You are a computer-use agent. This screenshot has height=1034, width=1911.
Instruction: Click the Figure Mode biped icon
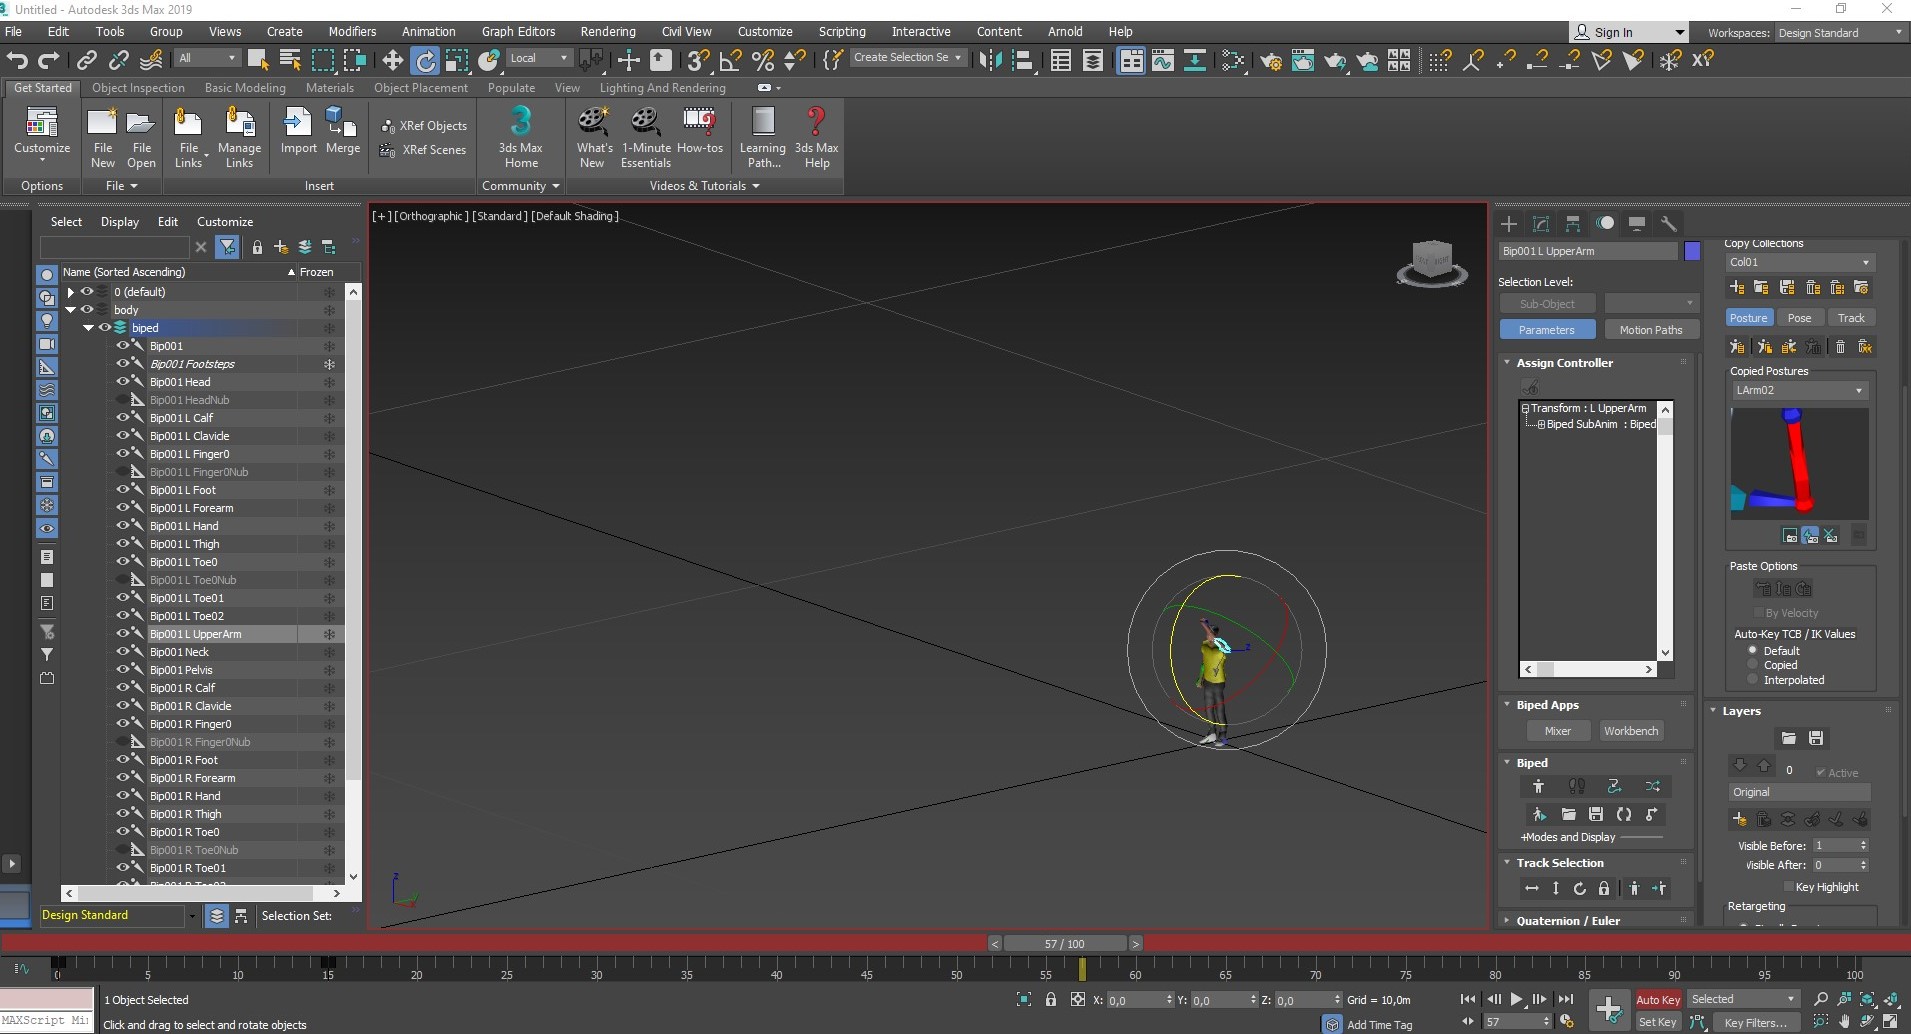tap(1539, 786)
